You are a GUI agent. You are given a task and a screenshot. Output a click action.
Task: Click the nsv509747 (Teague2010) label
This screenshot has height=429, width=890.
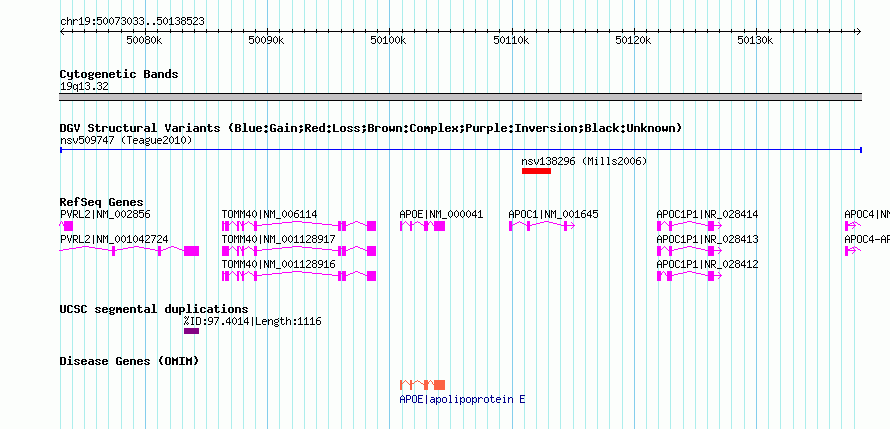click(x=126, y=140)
